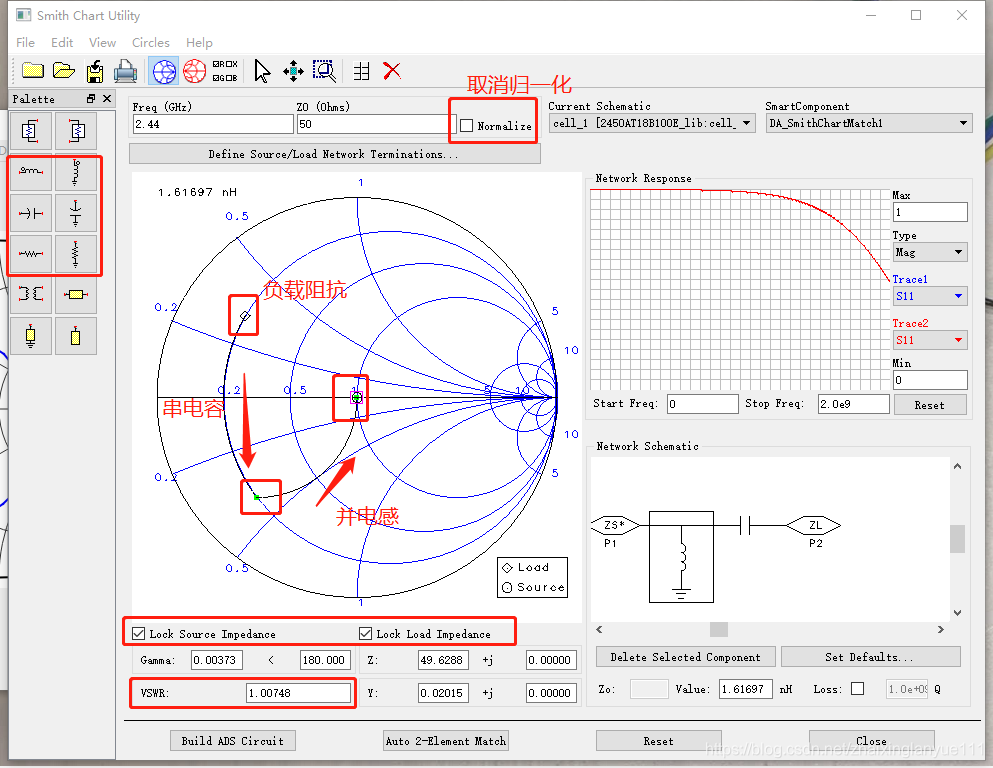
Task: Add a transformer from the palette
Action: [30, 294]
